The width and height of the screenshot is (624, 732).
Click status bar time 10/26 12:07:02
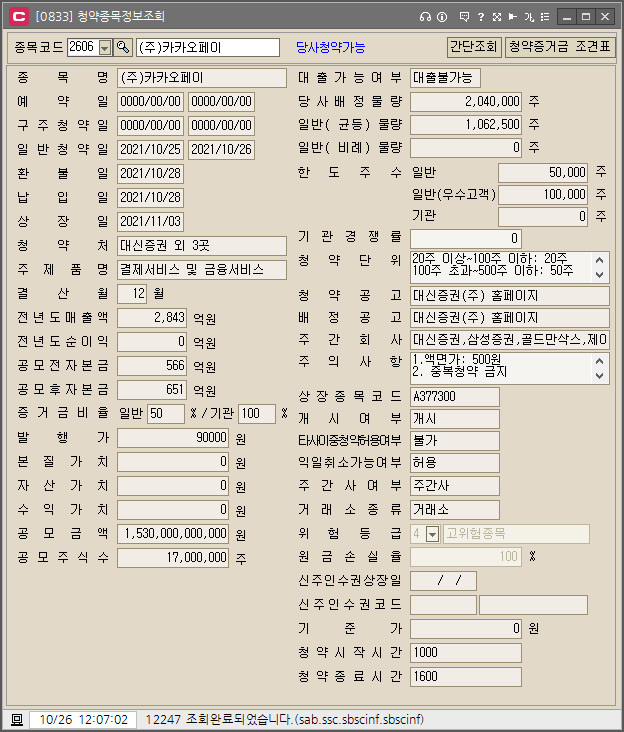(x=84, y=719)
